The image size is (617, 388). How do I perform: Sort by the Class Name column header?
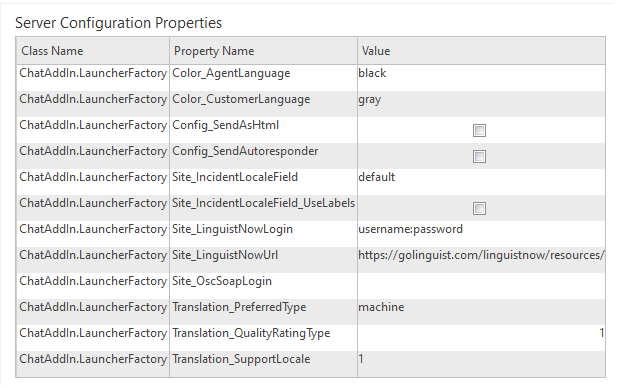click(x=93, y=51)
